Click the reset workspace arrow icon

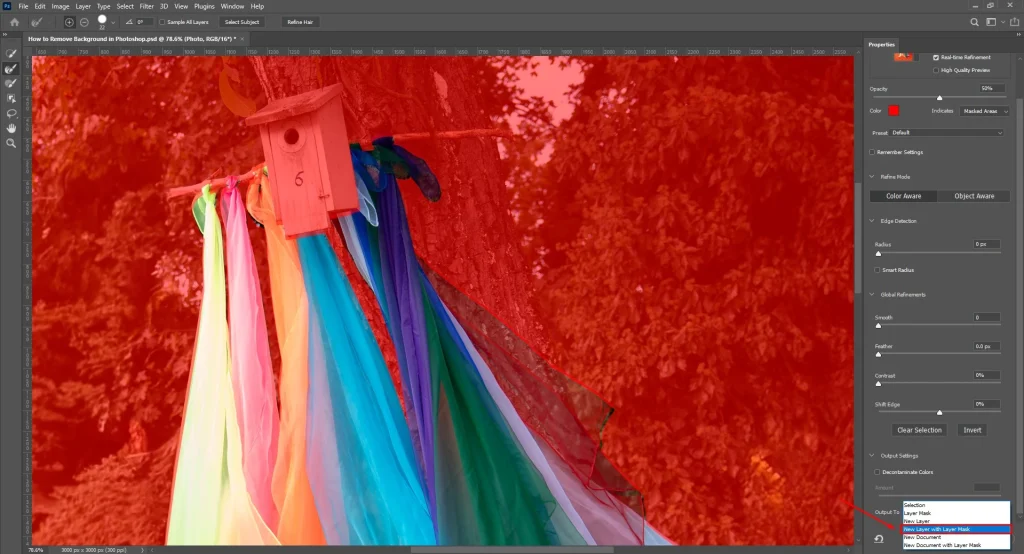(879, 539)
